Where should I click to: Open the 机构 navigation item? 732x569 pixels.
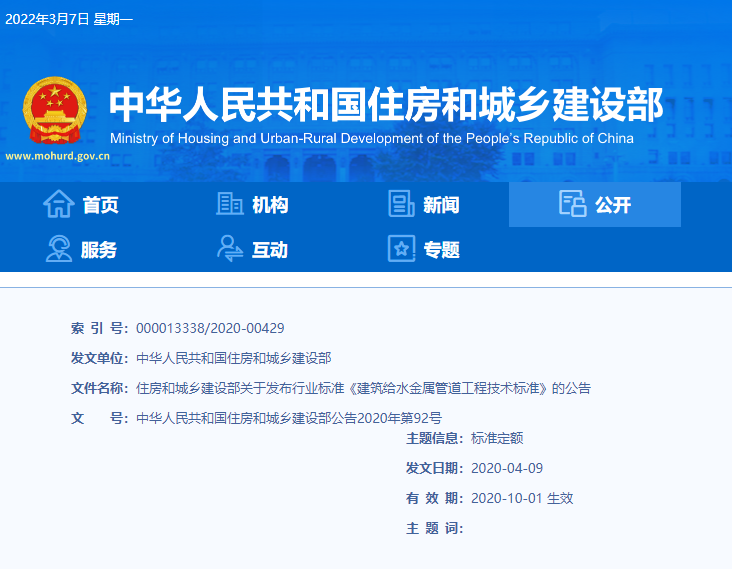click(270, 205)
